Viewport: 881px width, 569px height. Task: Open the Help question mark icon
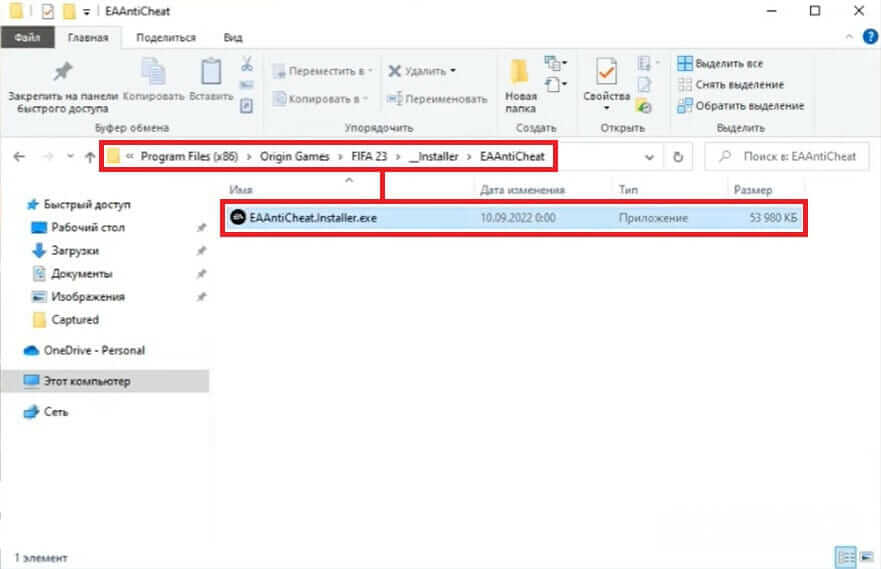point(870,37)
